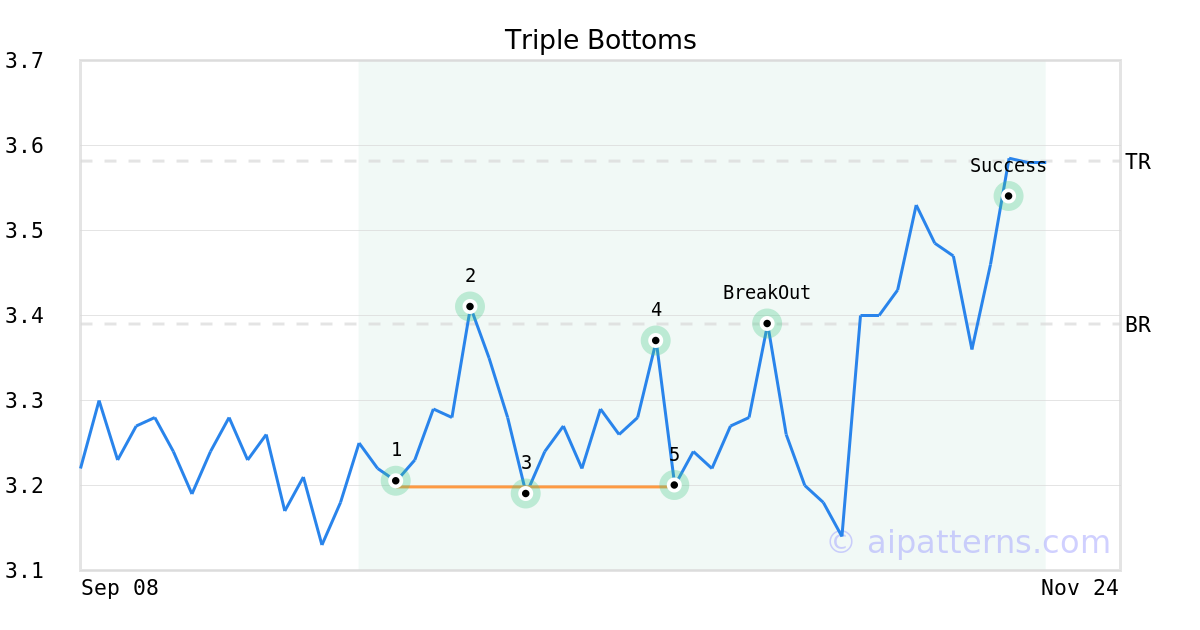This screenshot has height=630, width=1200.
Task: Click the 3.1 y-axis label
Action: tap(24, 571)
